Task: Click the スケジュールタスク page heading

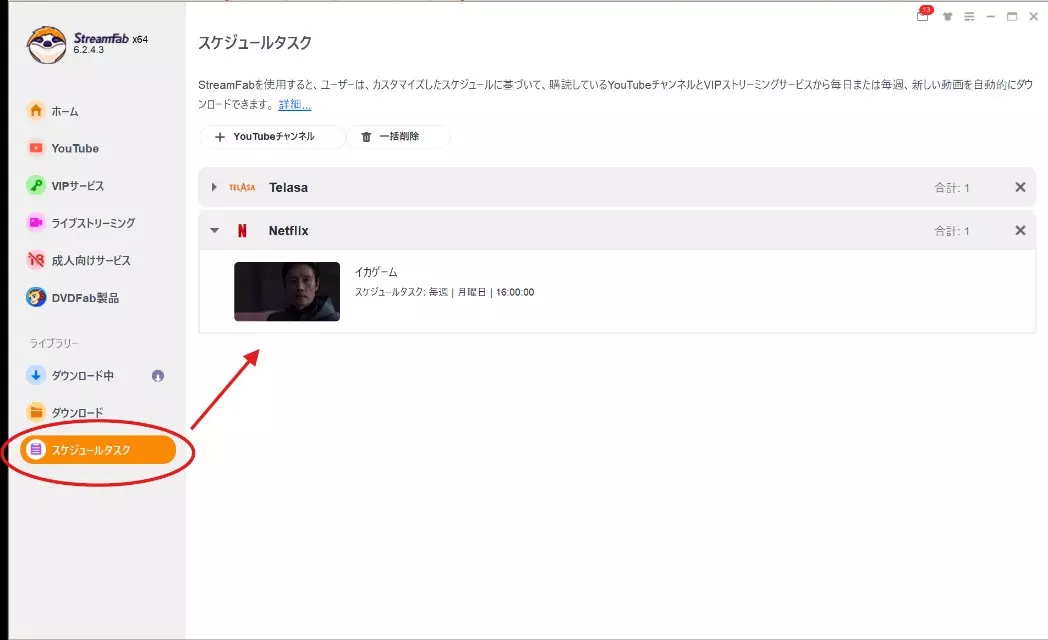Action: tap(255, 43)
